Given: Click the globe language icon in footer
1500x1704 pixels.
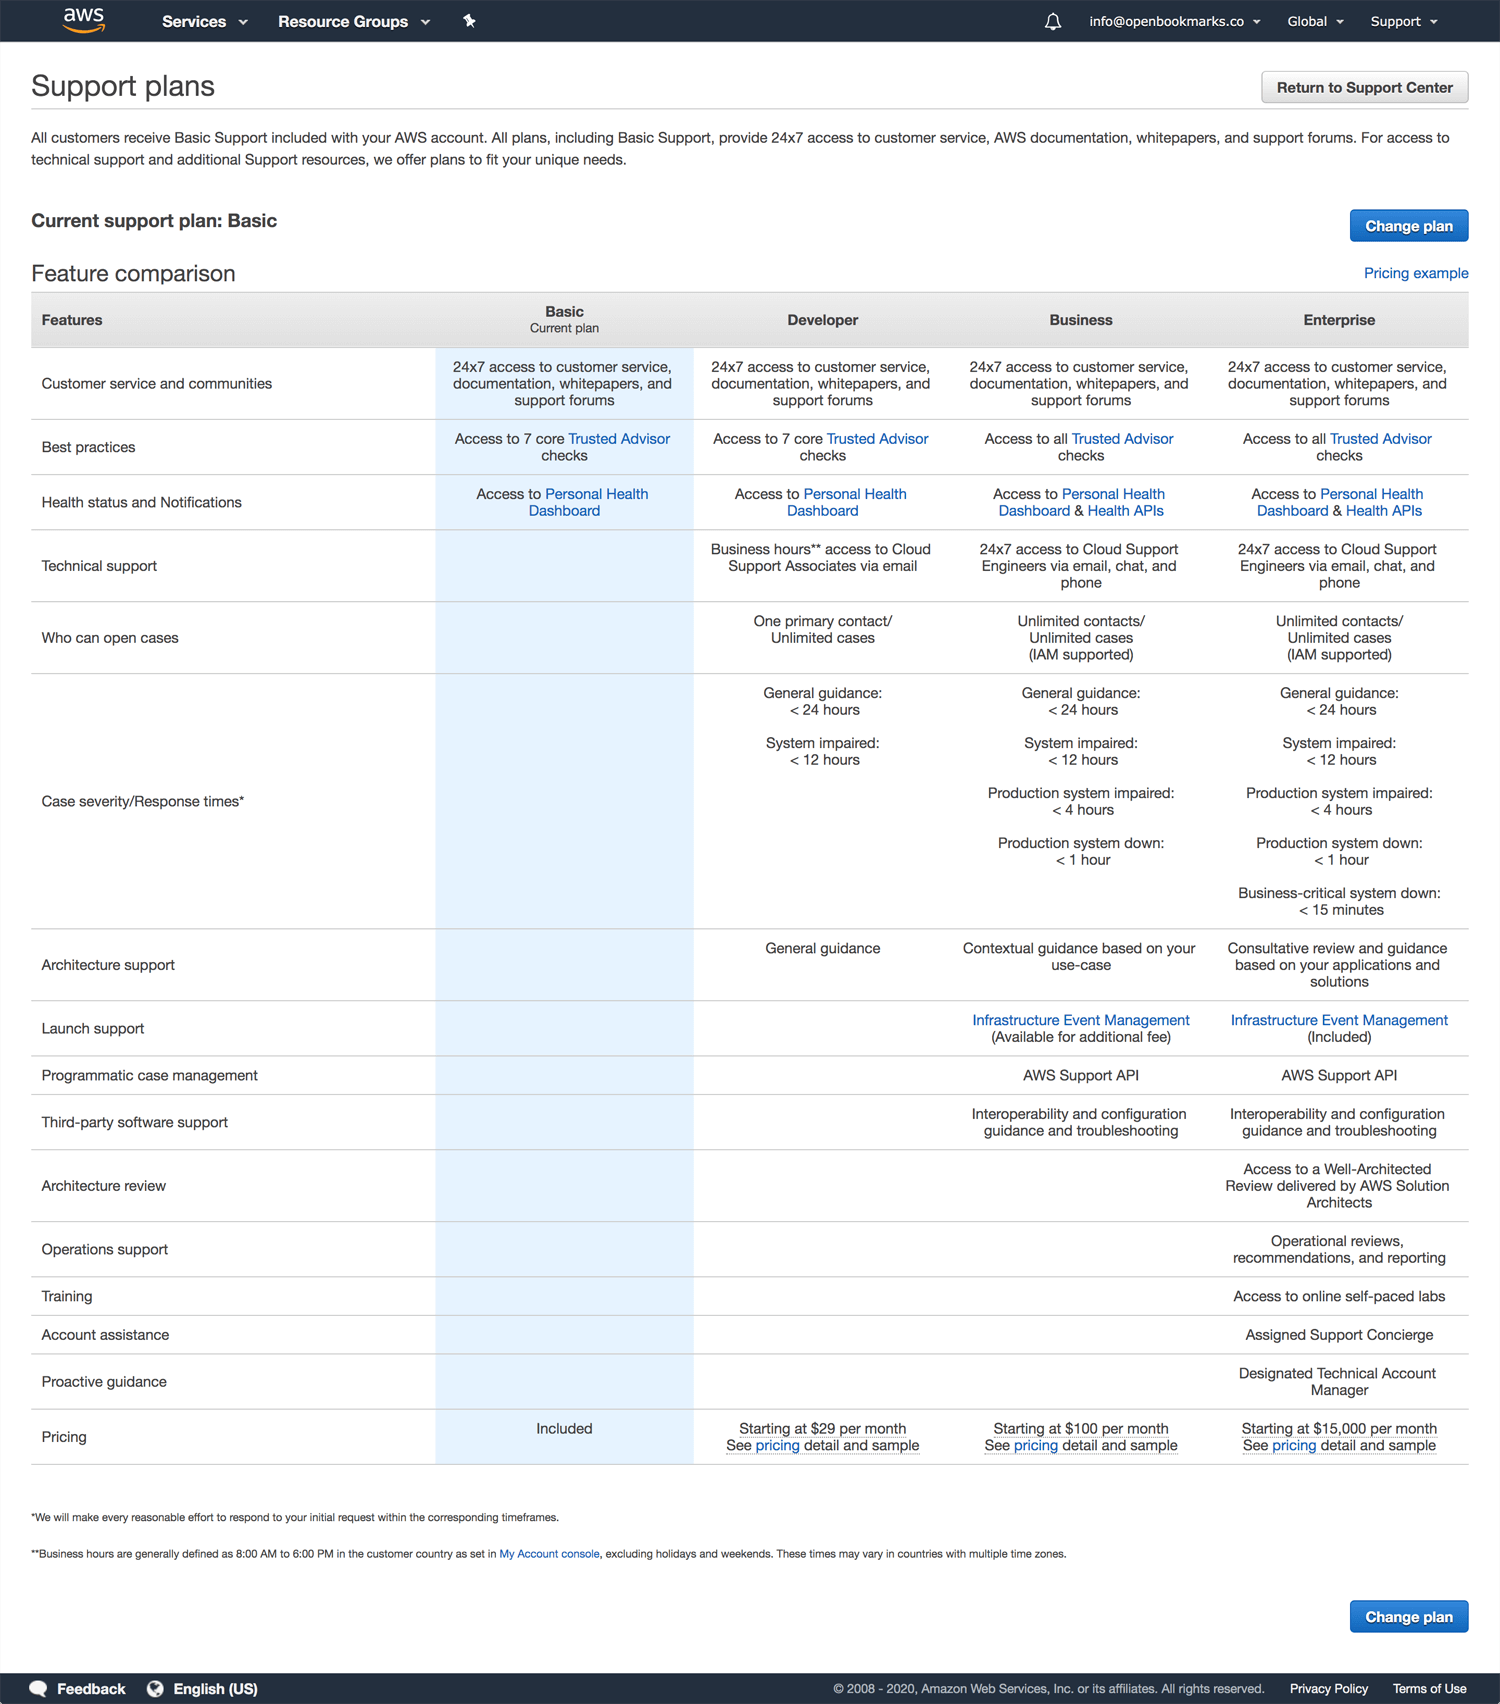Looking at the screenshot, I should 155,1688.
